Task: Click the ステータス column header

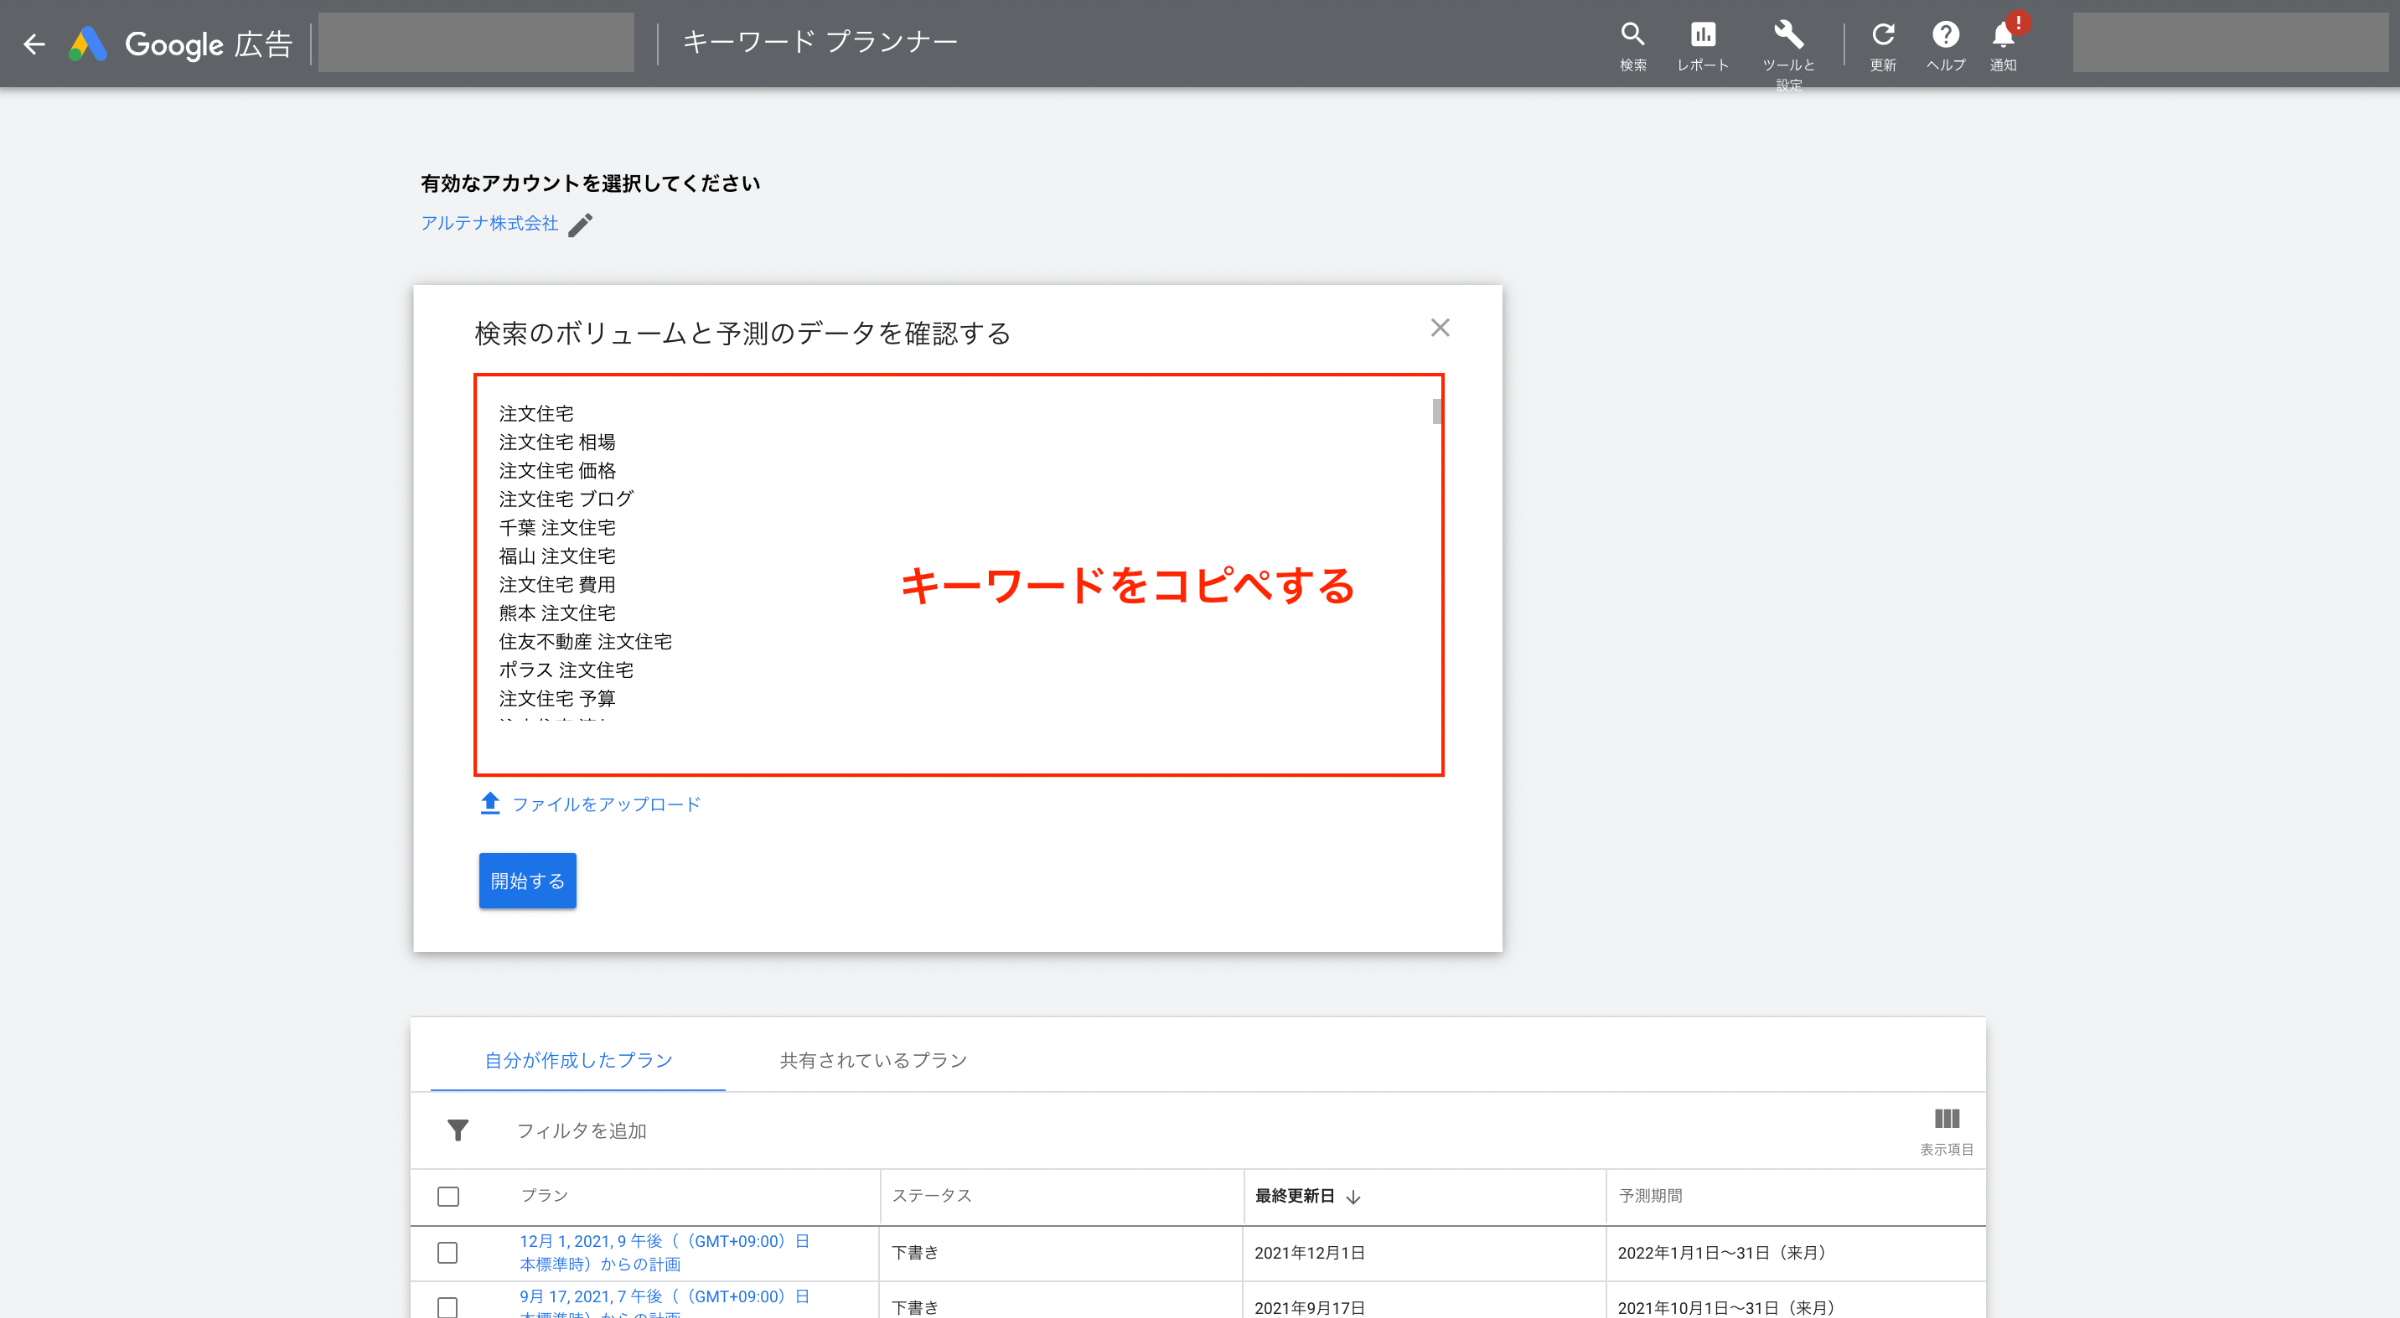Action: tap(931, 1196)
